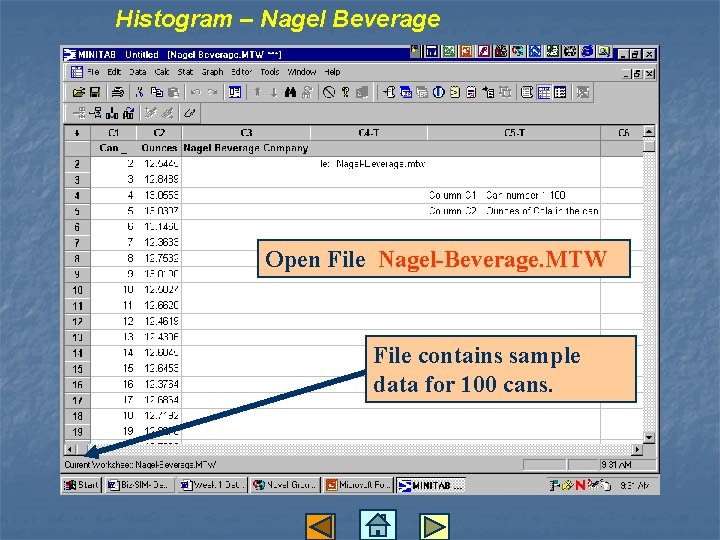
Task: Open Help with the question mark icon
Action: [346, 92]
